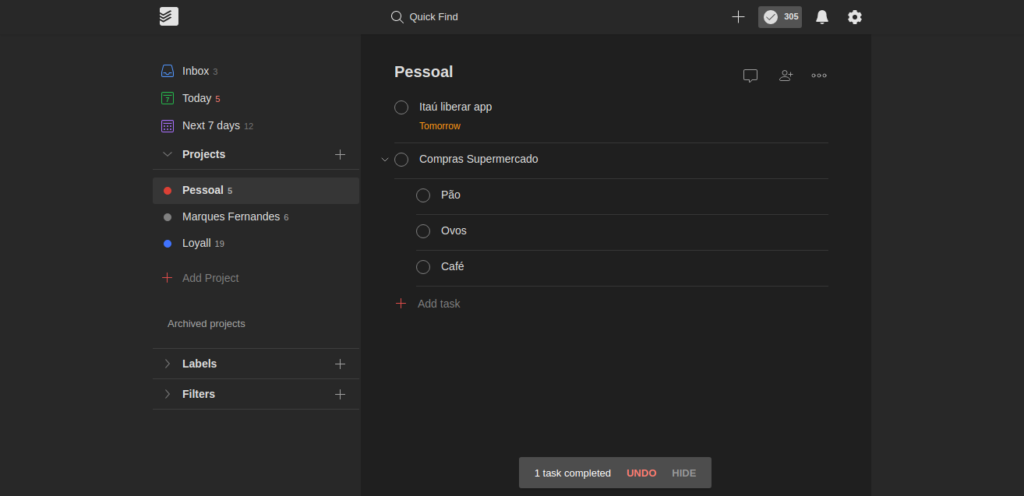
Task: Open the settings gear menu
Action: pyautogui.click(x=854, y=17)
